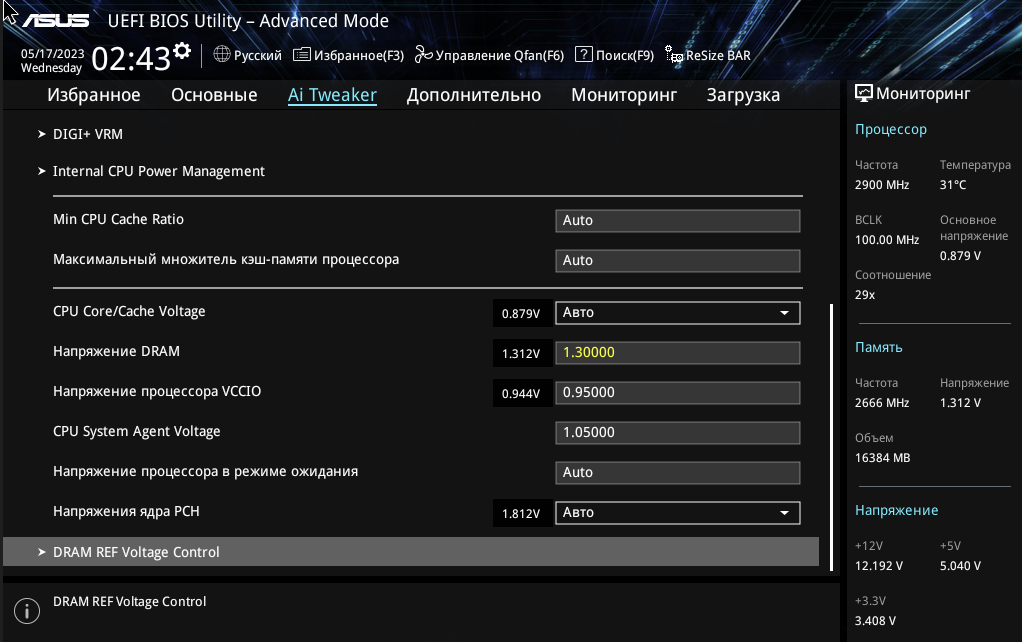Image resolution: width=1022 pixels, height=642 pixels.
Task: Open the Избранное tab
Action: pos(94,95)
